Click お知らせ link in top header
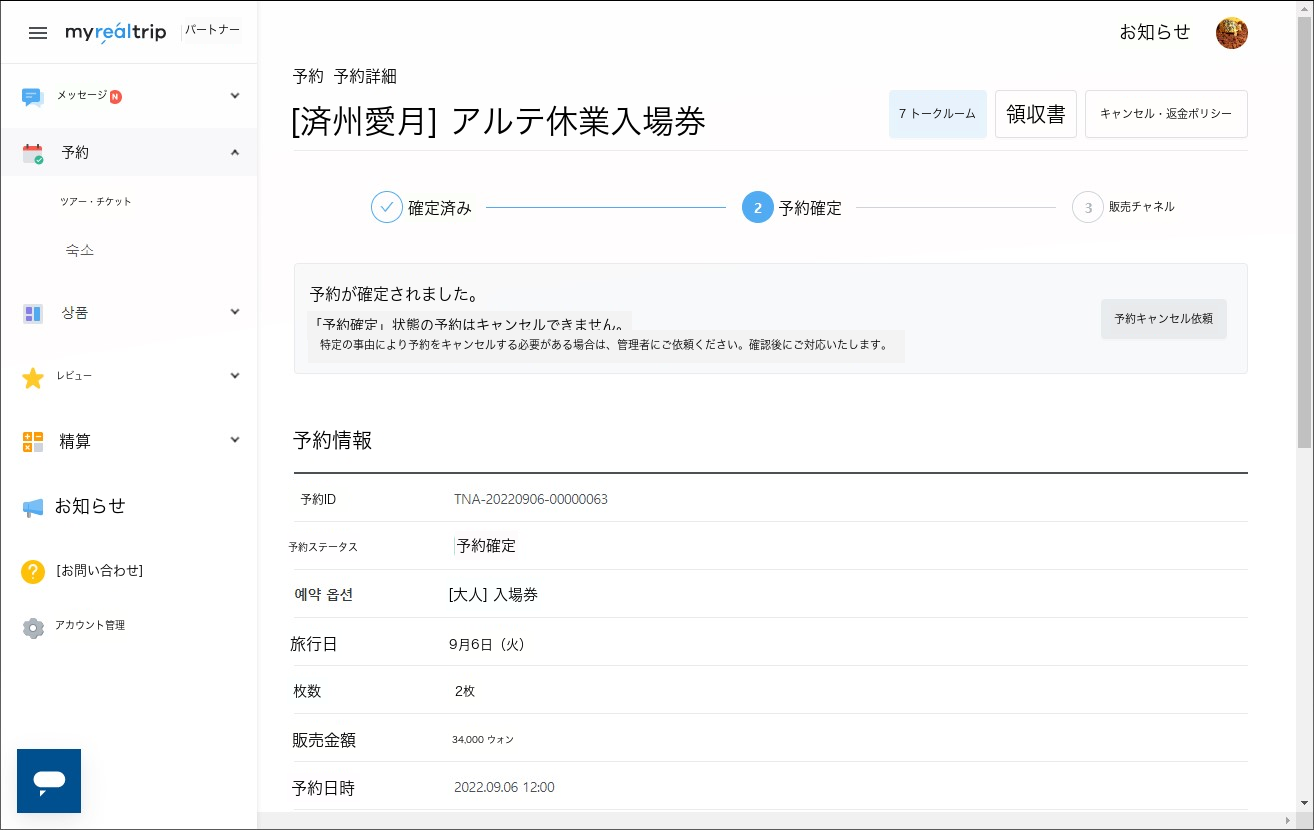 (1155, 32)
